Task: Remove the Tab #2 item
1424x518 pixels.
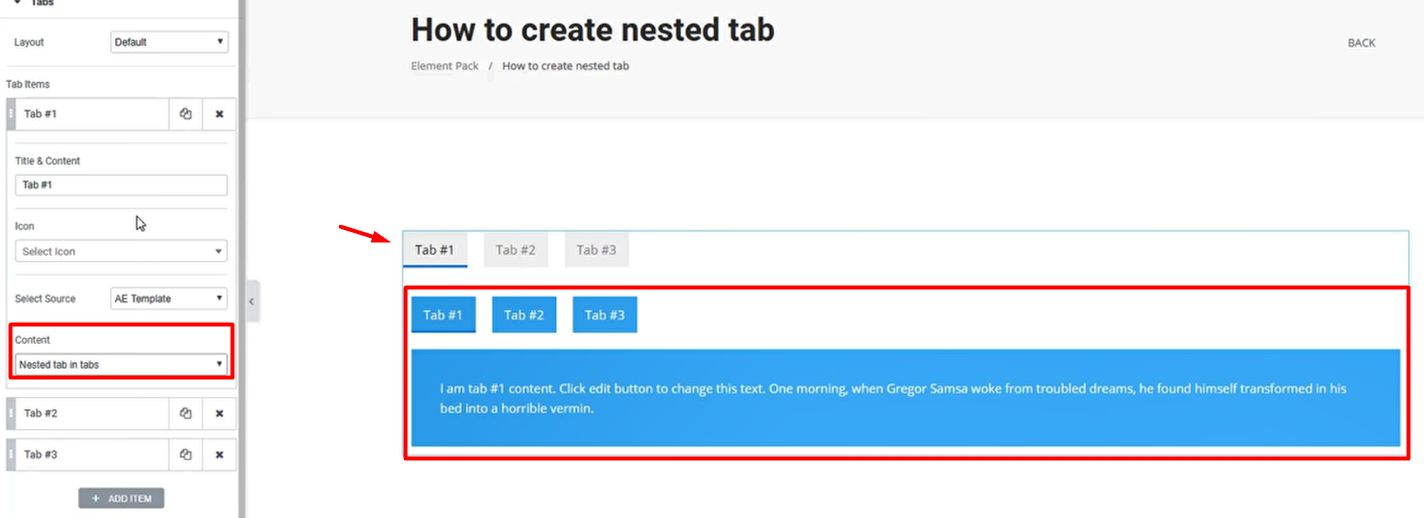Action: pos(219,413)
